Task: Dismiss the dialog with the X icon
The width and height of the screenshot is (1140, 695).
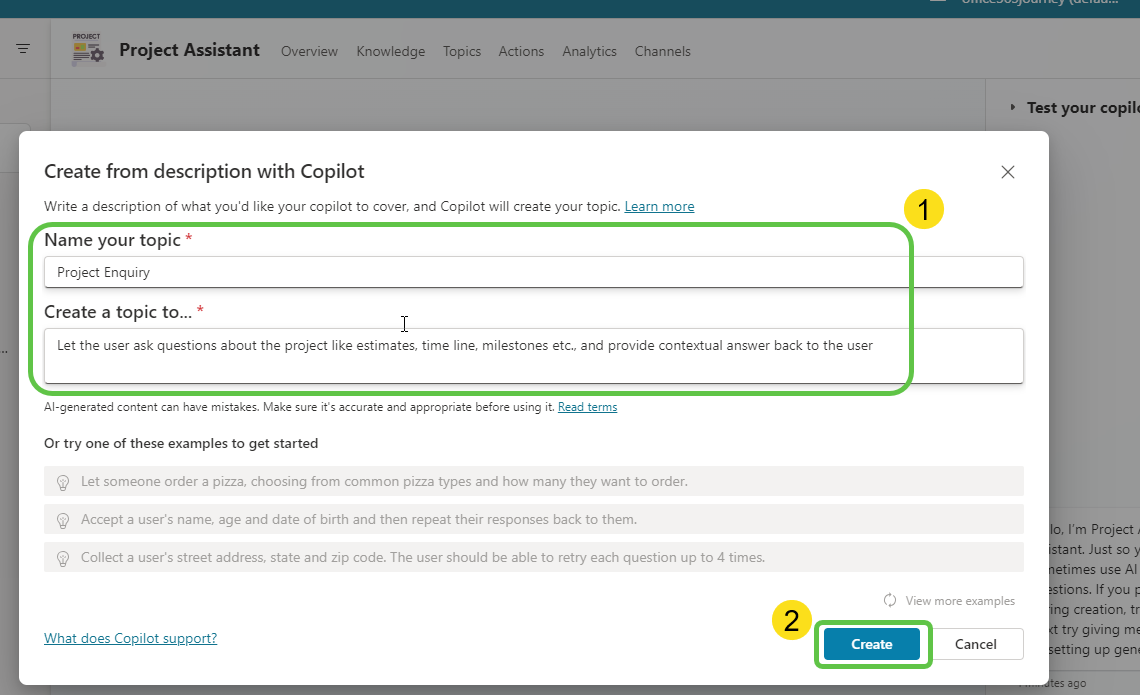Action: point(1008,171)
